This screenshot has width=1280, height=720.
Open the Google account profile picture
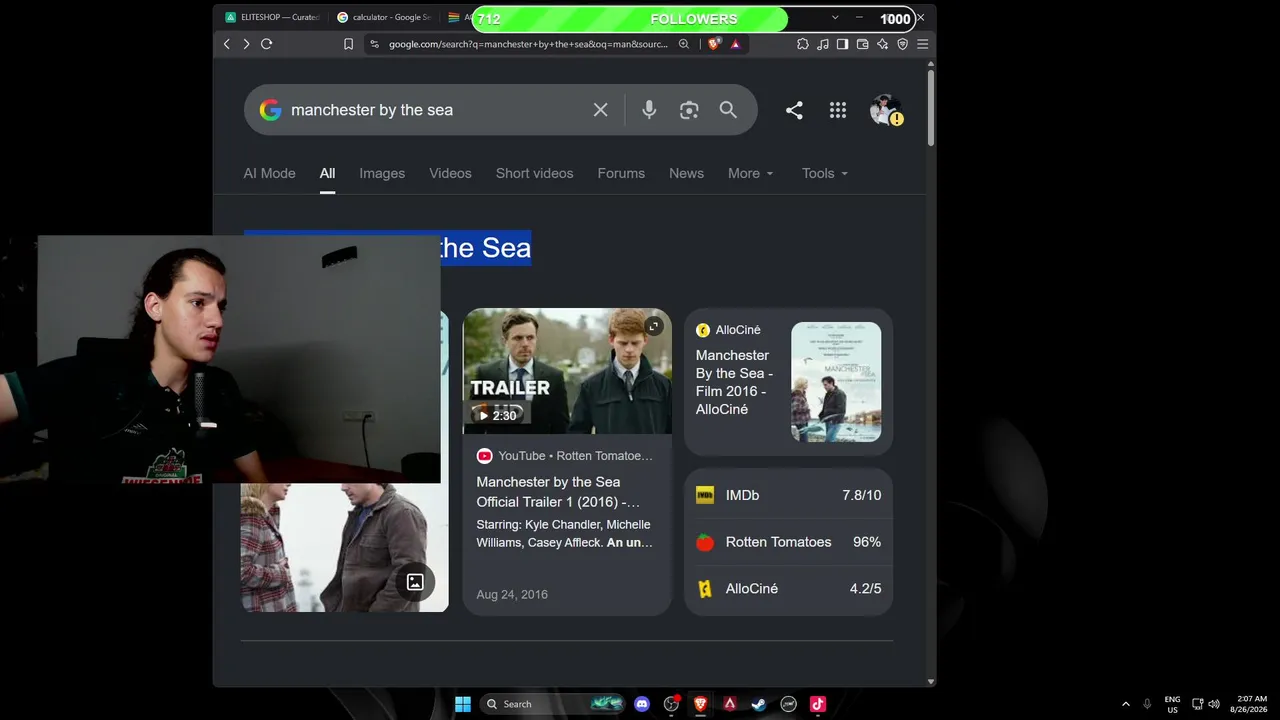pyautogui.click(x=885, y=110)
